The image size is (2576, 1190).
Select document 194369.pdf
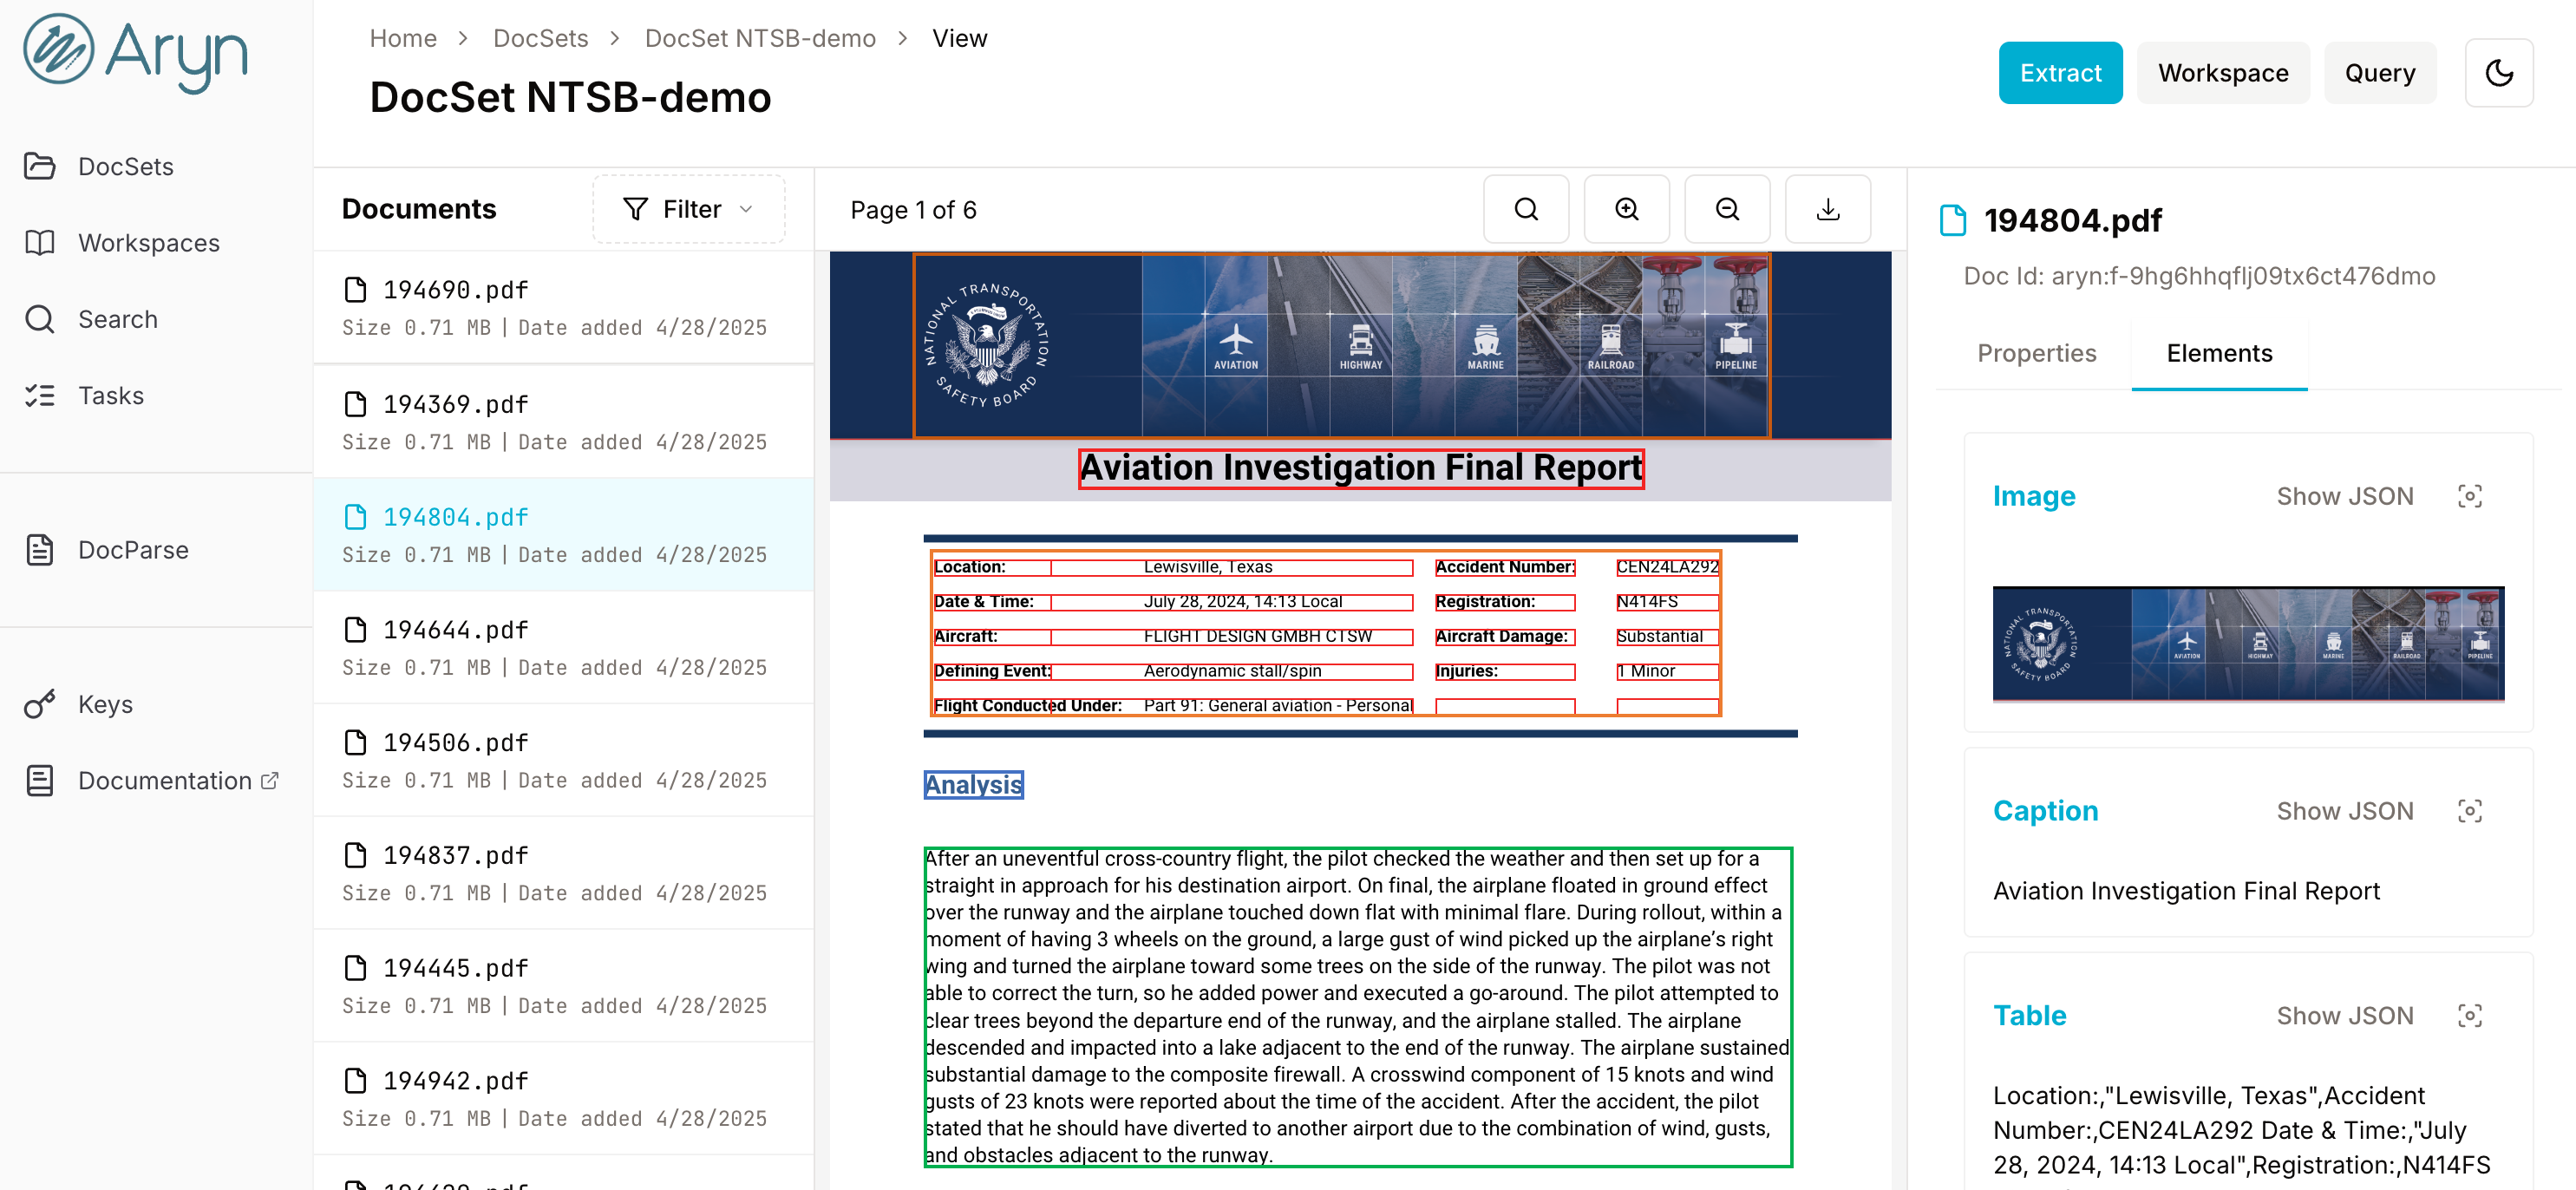click(x=563, y=421)
